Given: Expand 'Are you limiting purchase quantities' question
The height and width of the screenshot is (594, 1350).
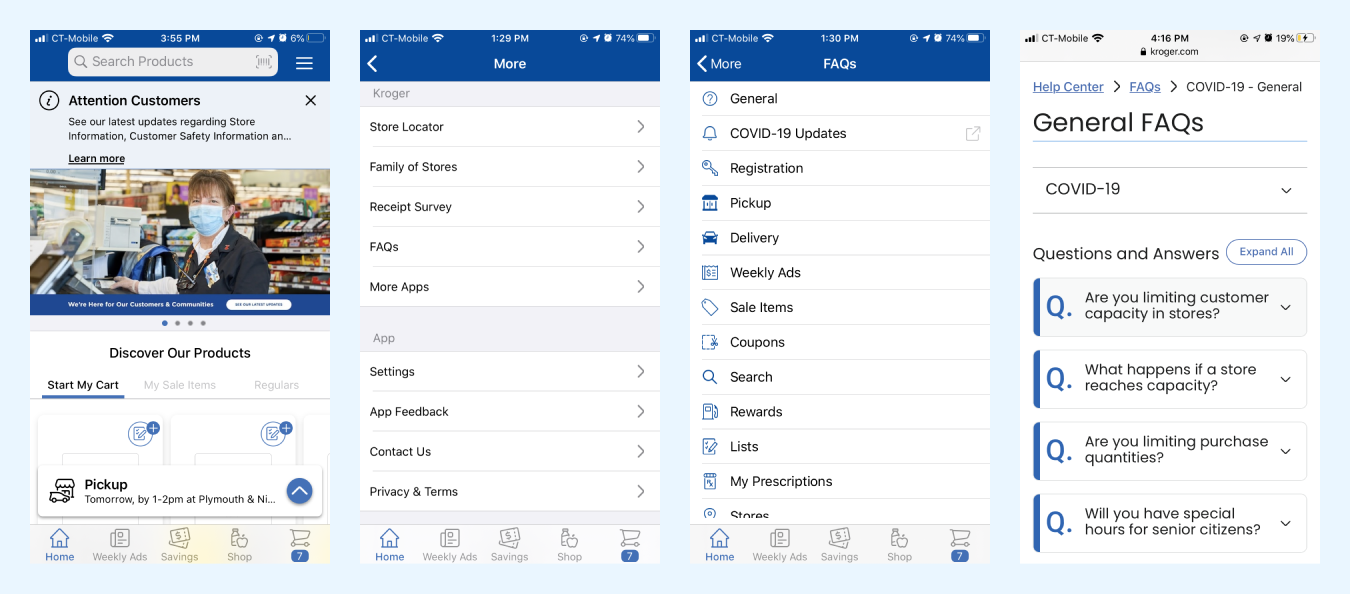Looking at the screenshot, I should pos(1170,451).
